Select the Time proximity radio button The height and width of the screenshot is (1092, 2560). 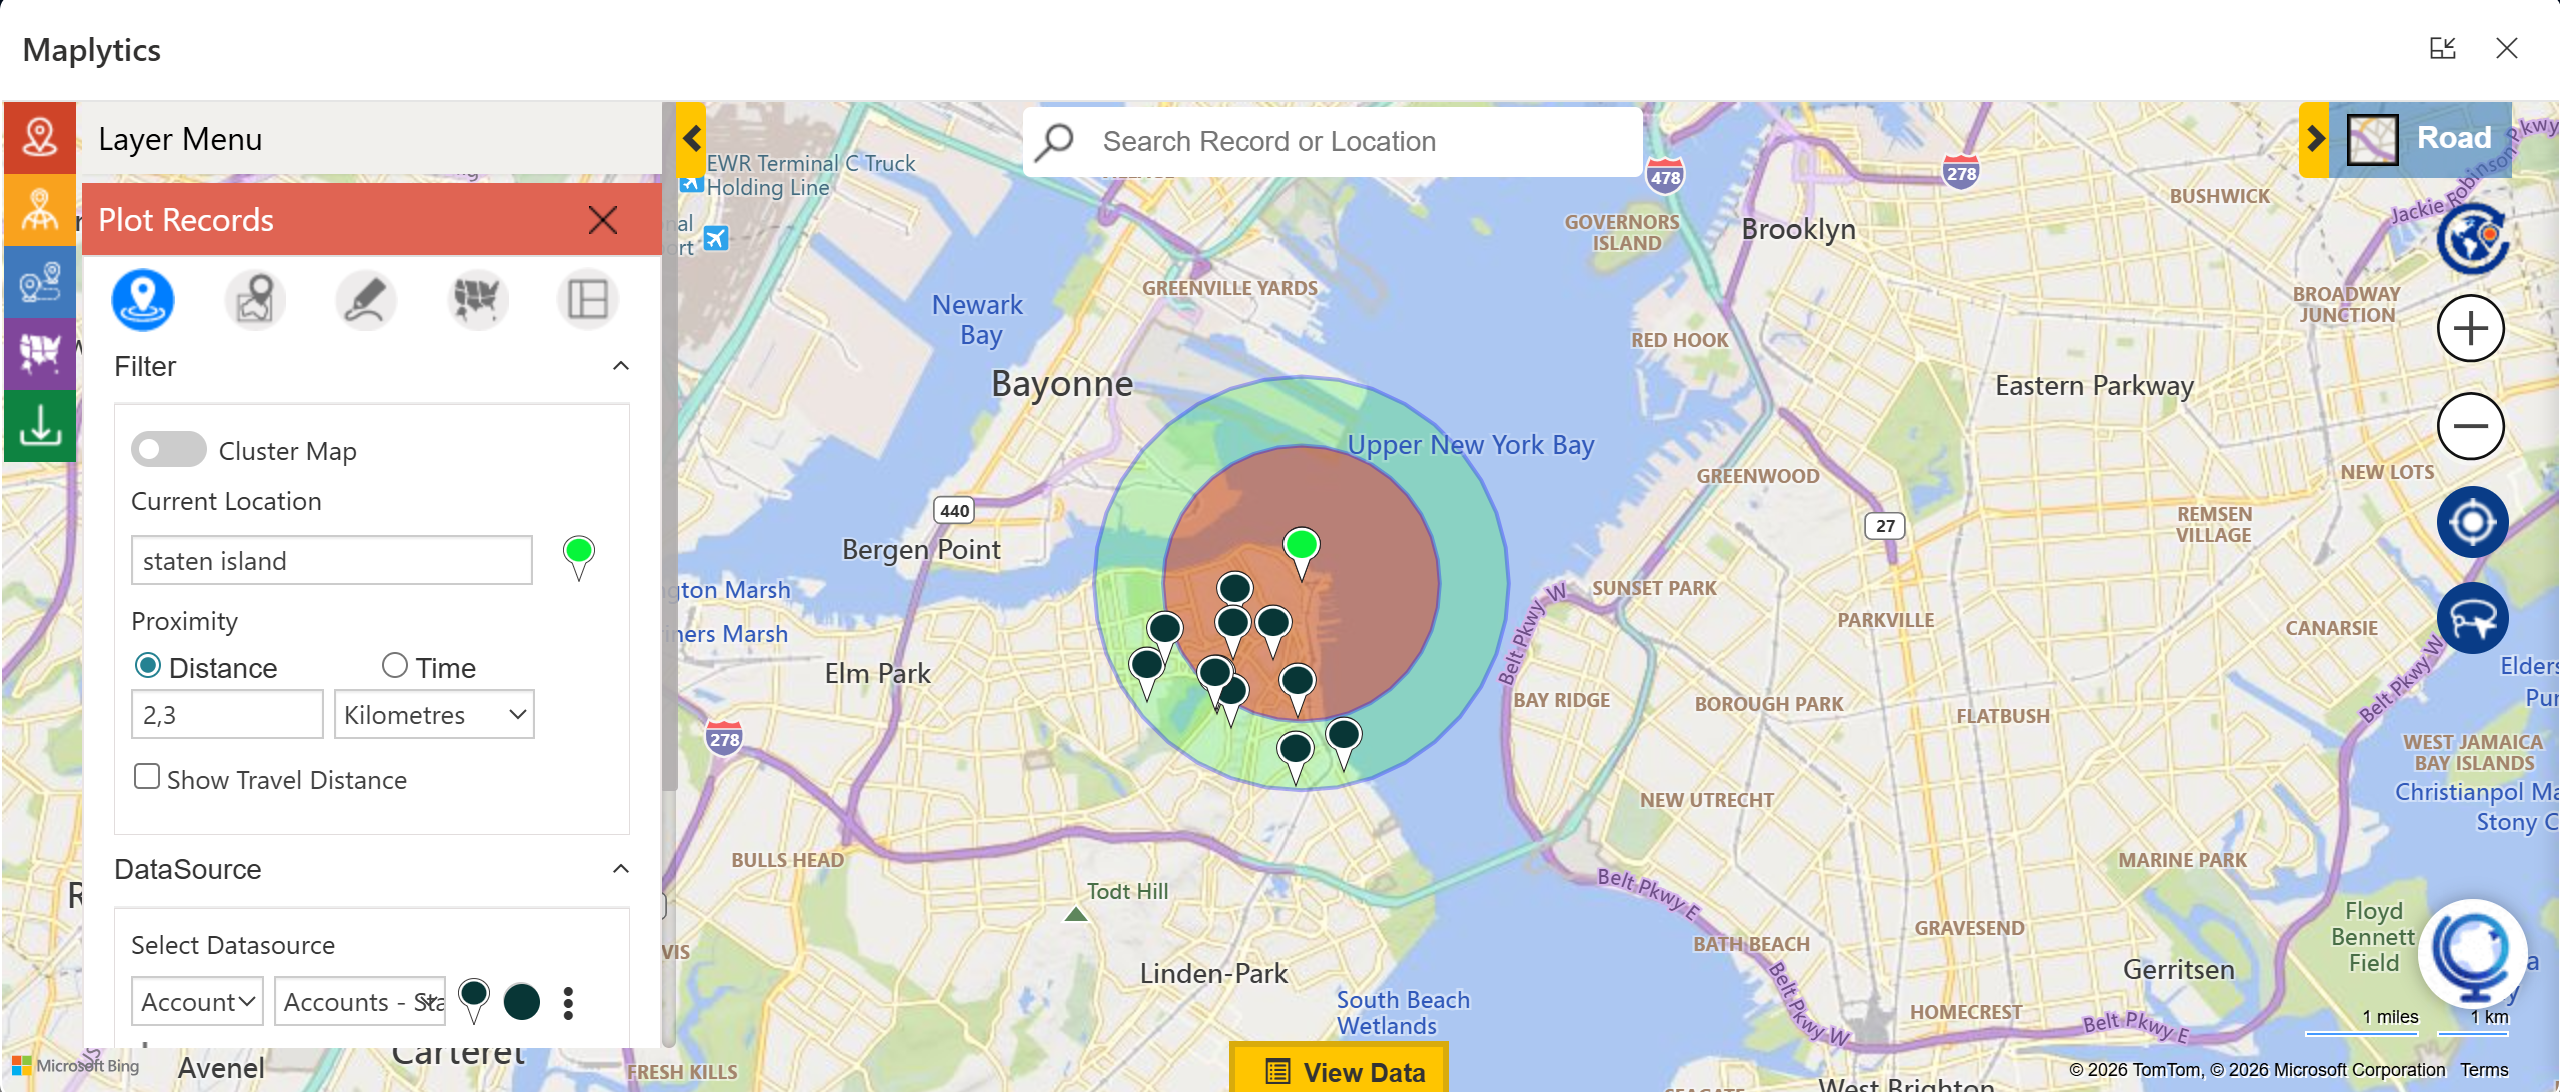(395, 665)
